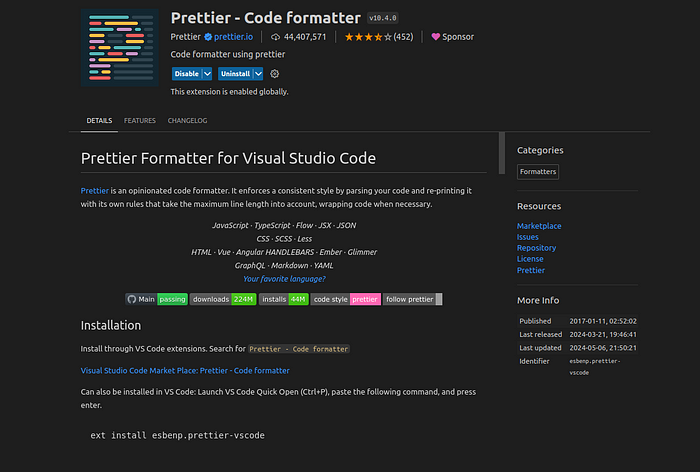Click the heart Sponsor icon

tap(436, 37)
